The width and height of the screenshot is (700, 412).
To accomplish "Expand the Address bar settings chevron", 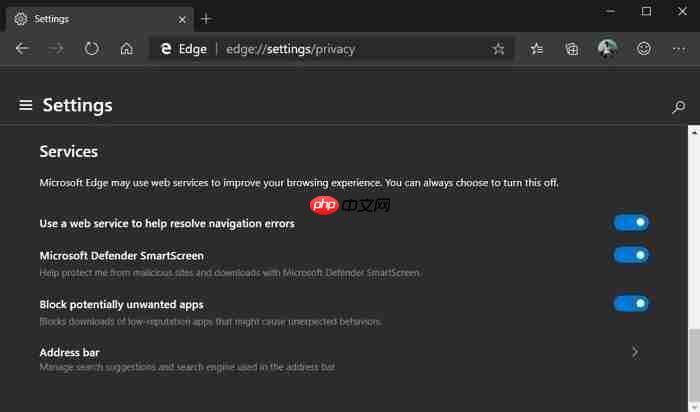I will pyautogui.click(x=635, y=352).
